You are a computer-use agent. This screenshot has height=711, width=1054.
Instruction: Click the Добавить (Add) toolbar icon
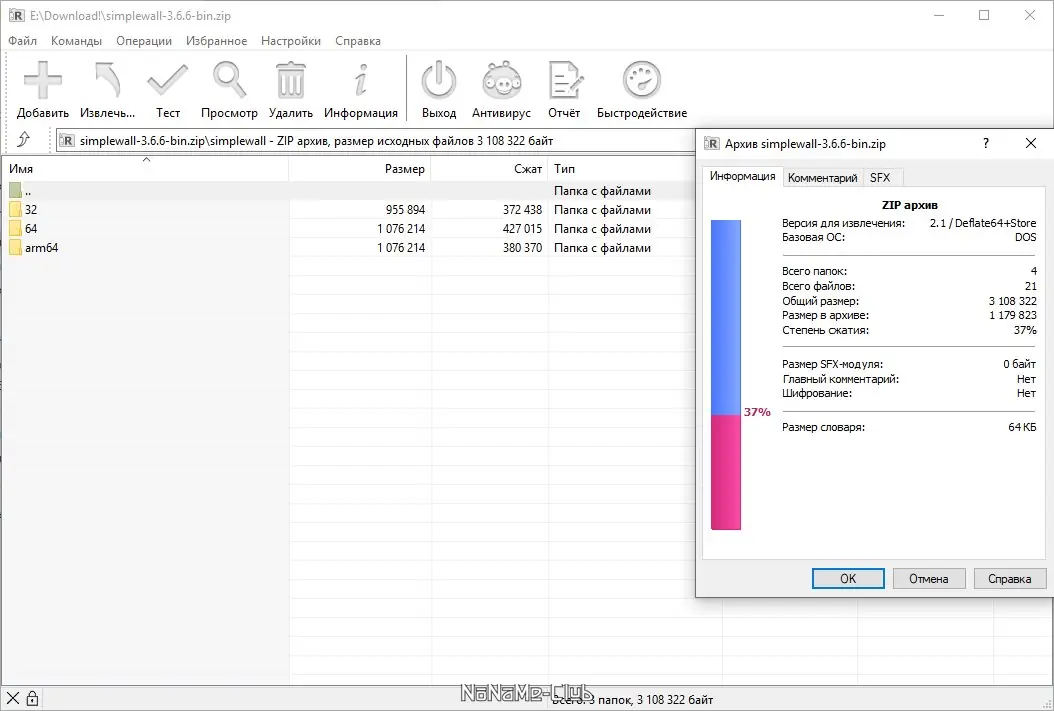43,80
